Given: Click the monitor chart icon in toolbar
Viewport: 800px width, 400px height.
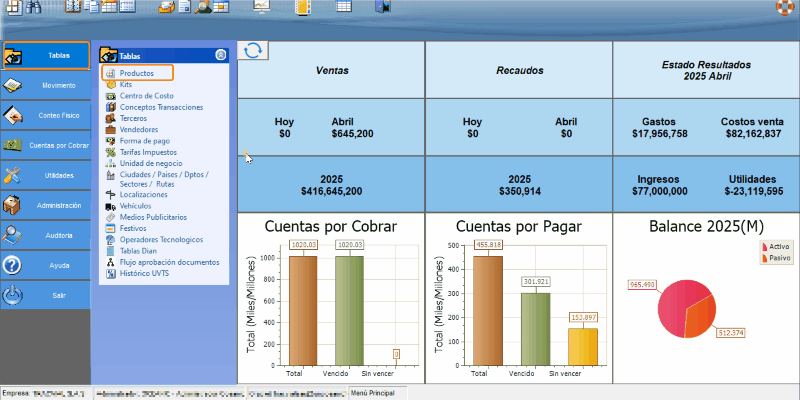Looking at the screenshot, I should (262, 7).
